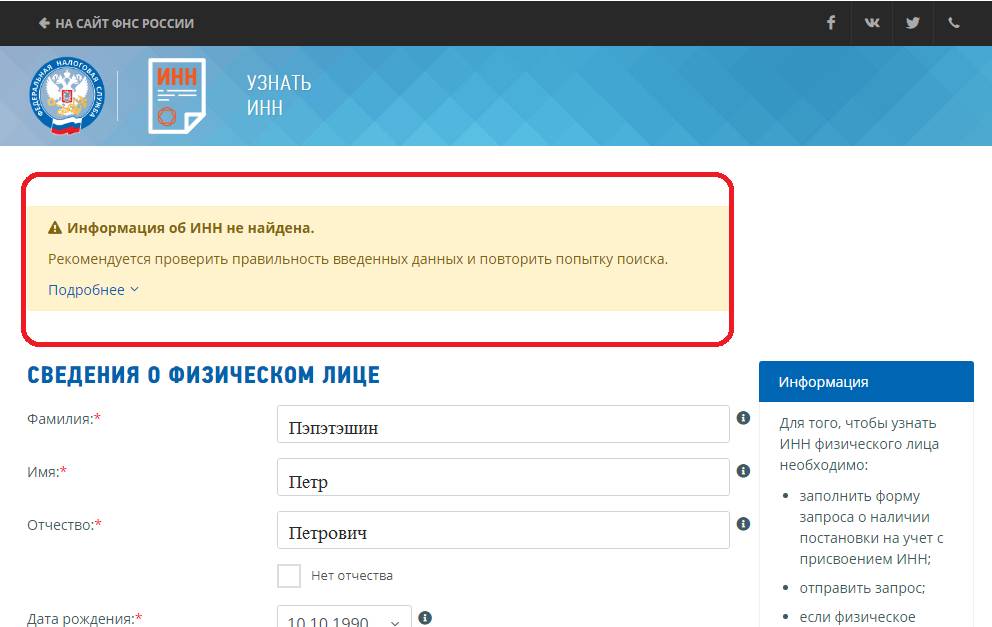Click the phone icon at top right
This screenshot has height=627, width=992.
point(954,21)
